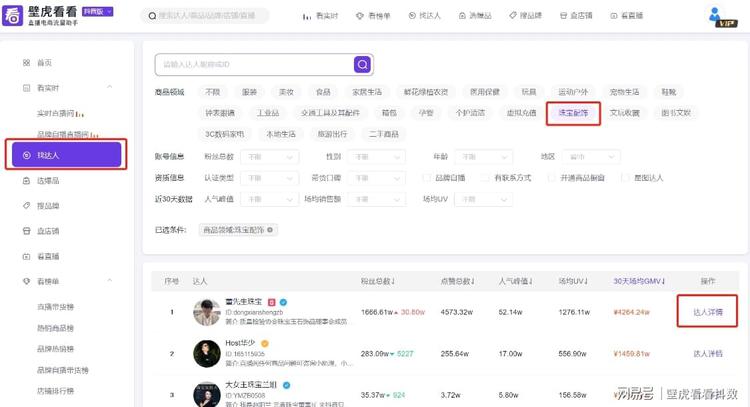Open the 年龄 dropdown
This screenshot has width=750, height=407.
[484, 157]
